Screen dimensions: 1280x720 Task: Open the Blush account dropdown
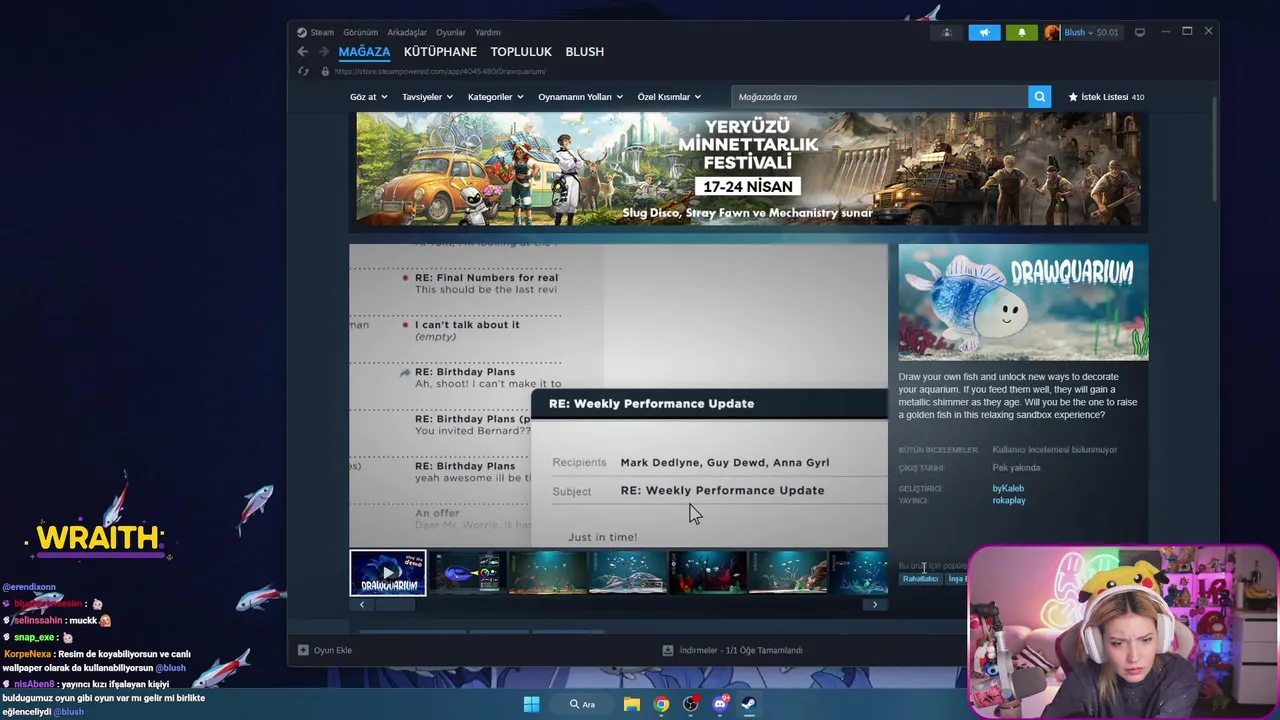[x=1078, y=32]
